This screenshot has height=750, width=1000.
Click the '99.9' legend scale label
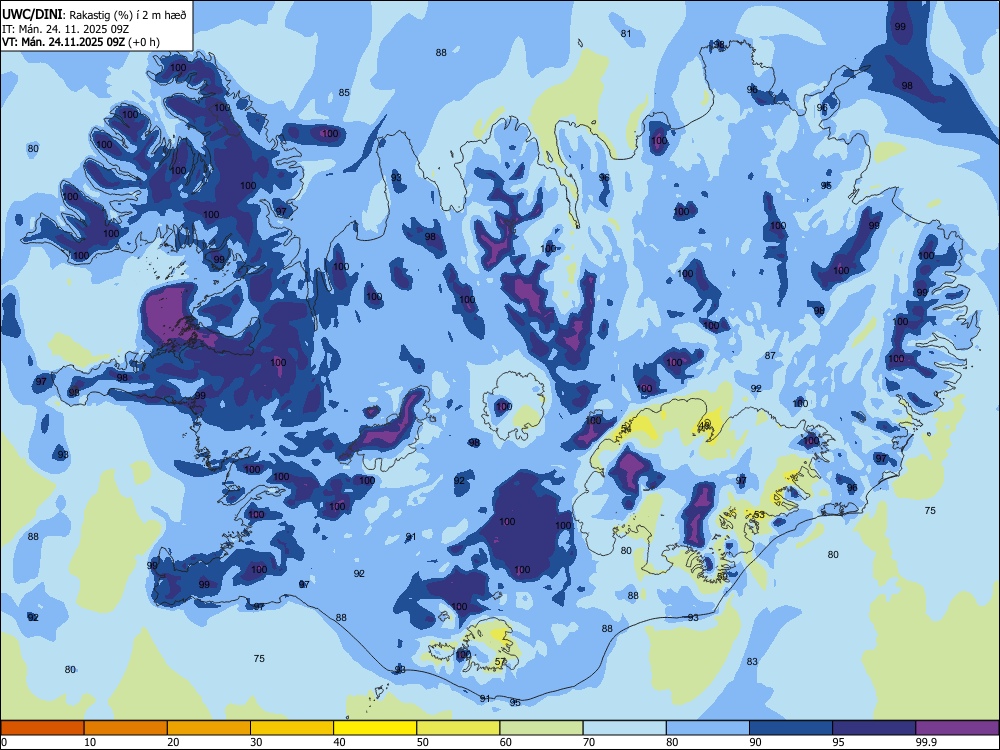tap(926, 742)
